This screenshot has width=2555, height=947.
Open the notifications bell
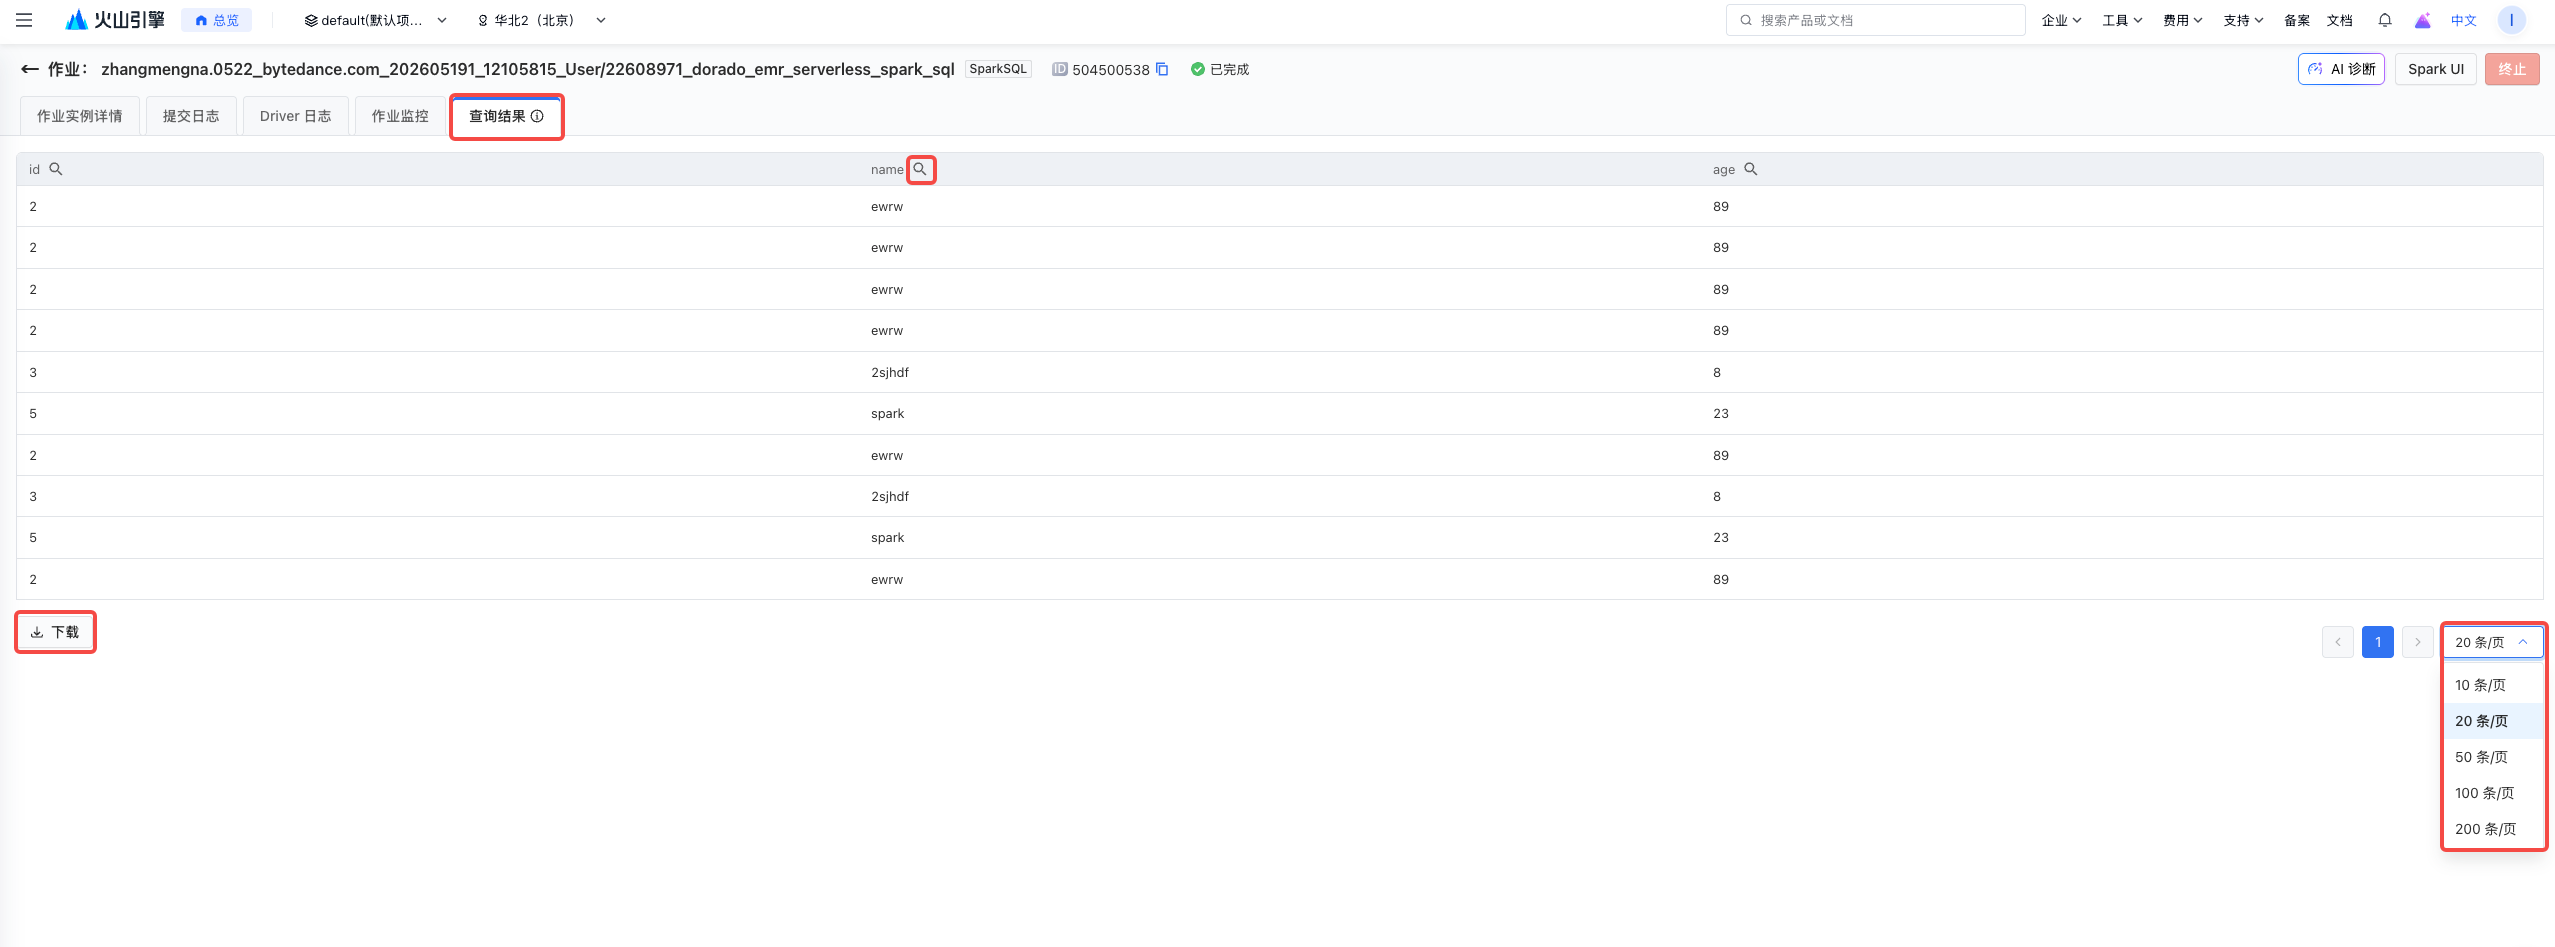click(x=2385, y=20)
